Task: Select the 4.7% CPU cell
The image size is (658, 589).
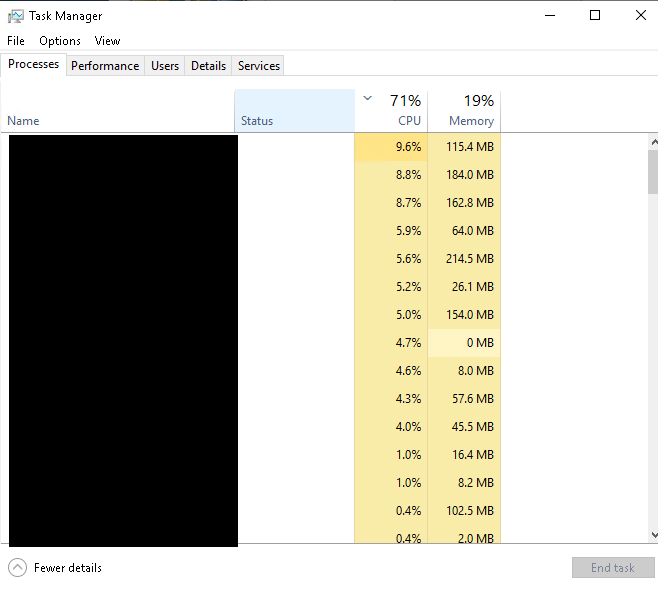Action: [x=391, y=343]
